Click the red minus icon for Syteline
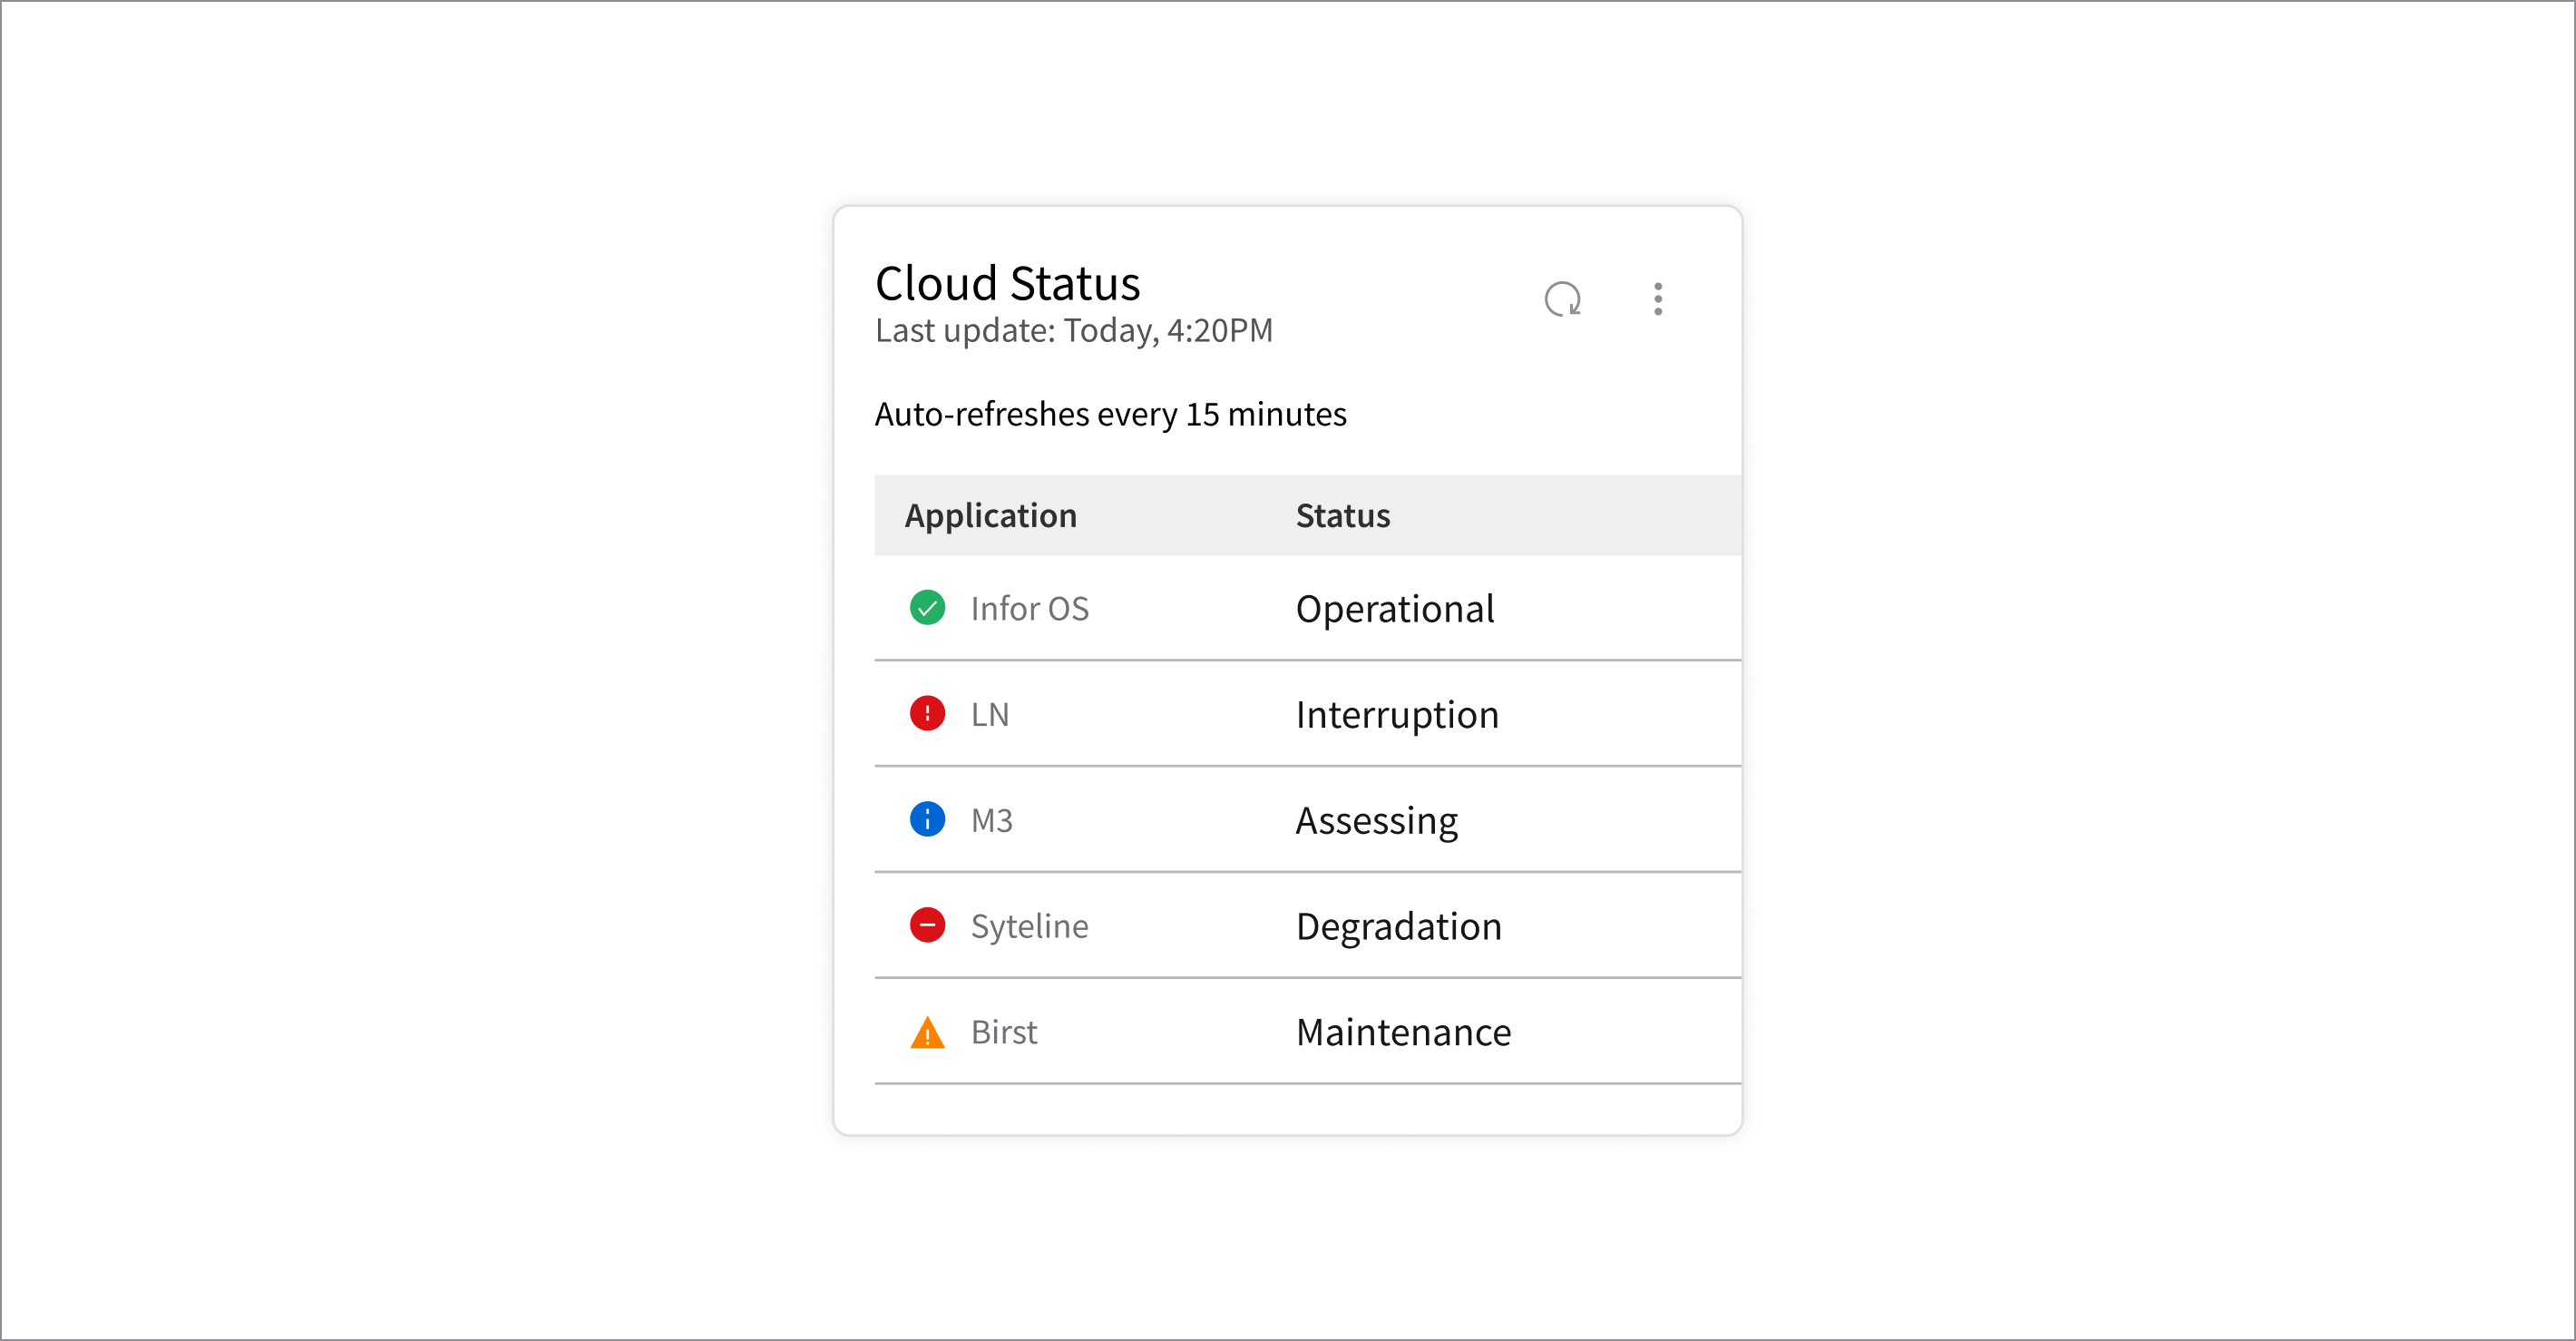Viewport: 2576px width, 1341px height. coord(927,926)
